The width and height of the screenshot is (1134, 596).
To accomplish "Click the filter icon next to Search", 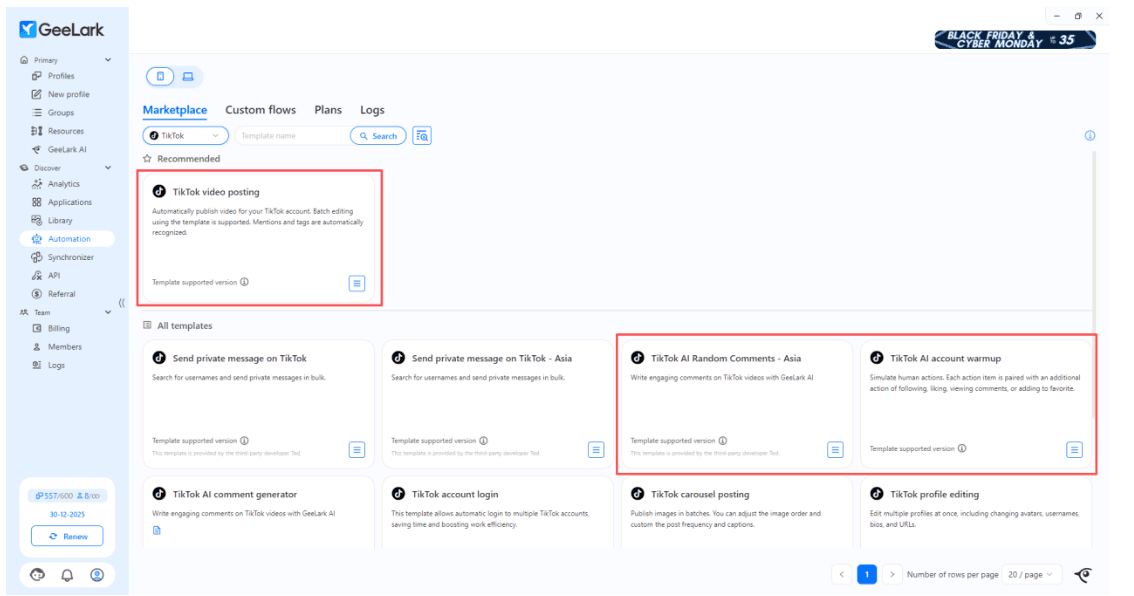I will coord(422,136).
